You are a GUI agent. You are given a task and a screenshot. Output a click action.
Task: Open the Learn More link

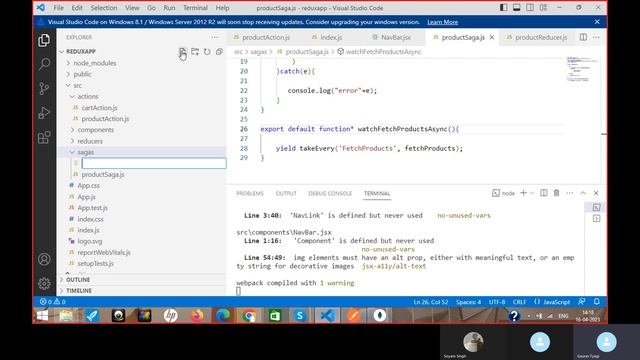click(x=442, y=22)
